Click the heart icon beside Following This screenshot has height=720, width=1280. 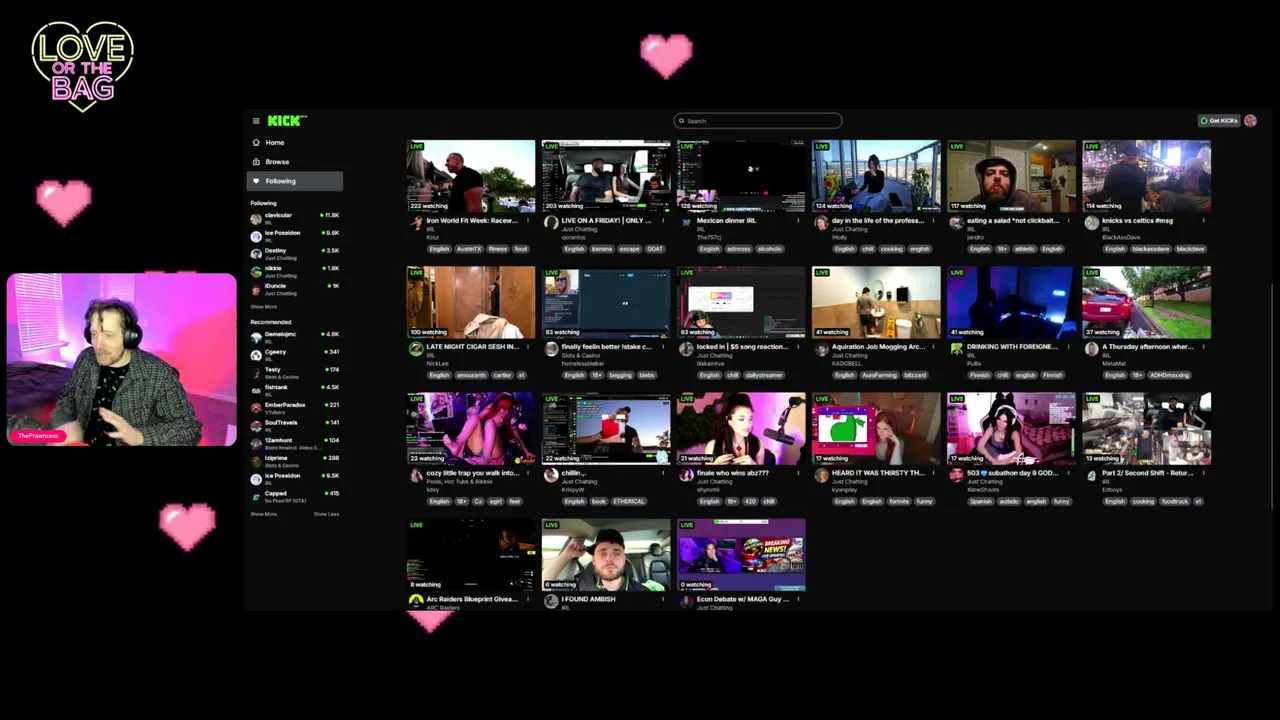[256, 181]
